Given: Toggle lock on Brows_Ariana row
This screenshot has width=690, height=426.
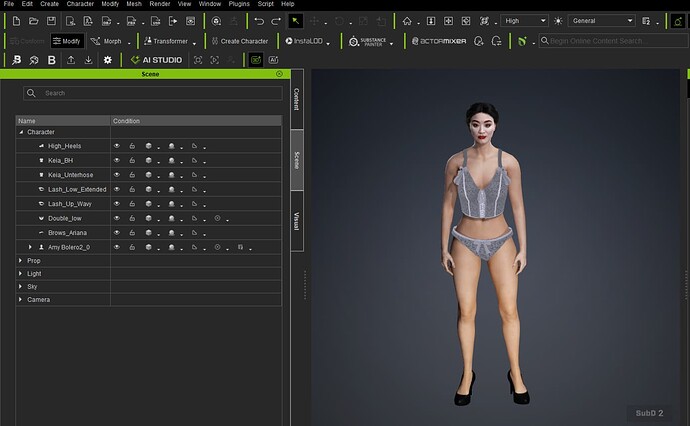Looking at the screenshot, I should pos(132,232).
